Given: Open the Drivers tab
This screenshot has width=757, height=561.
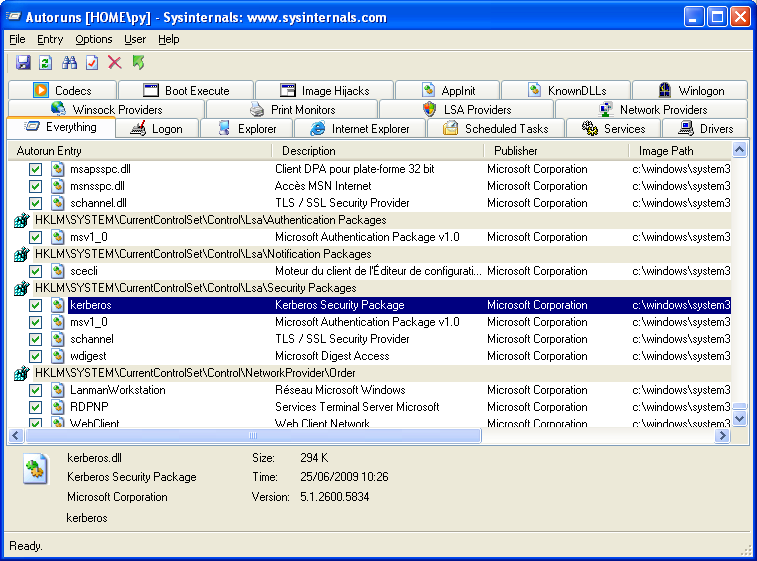Looking at the screenshot, I should 705,129.
